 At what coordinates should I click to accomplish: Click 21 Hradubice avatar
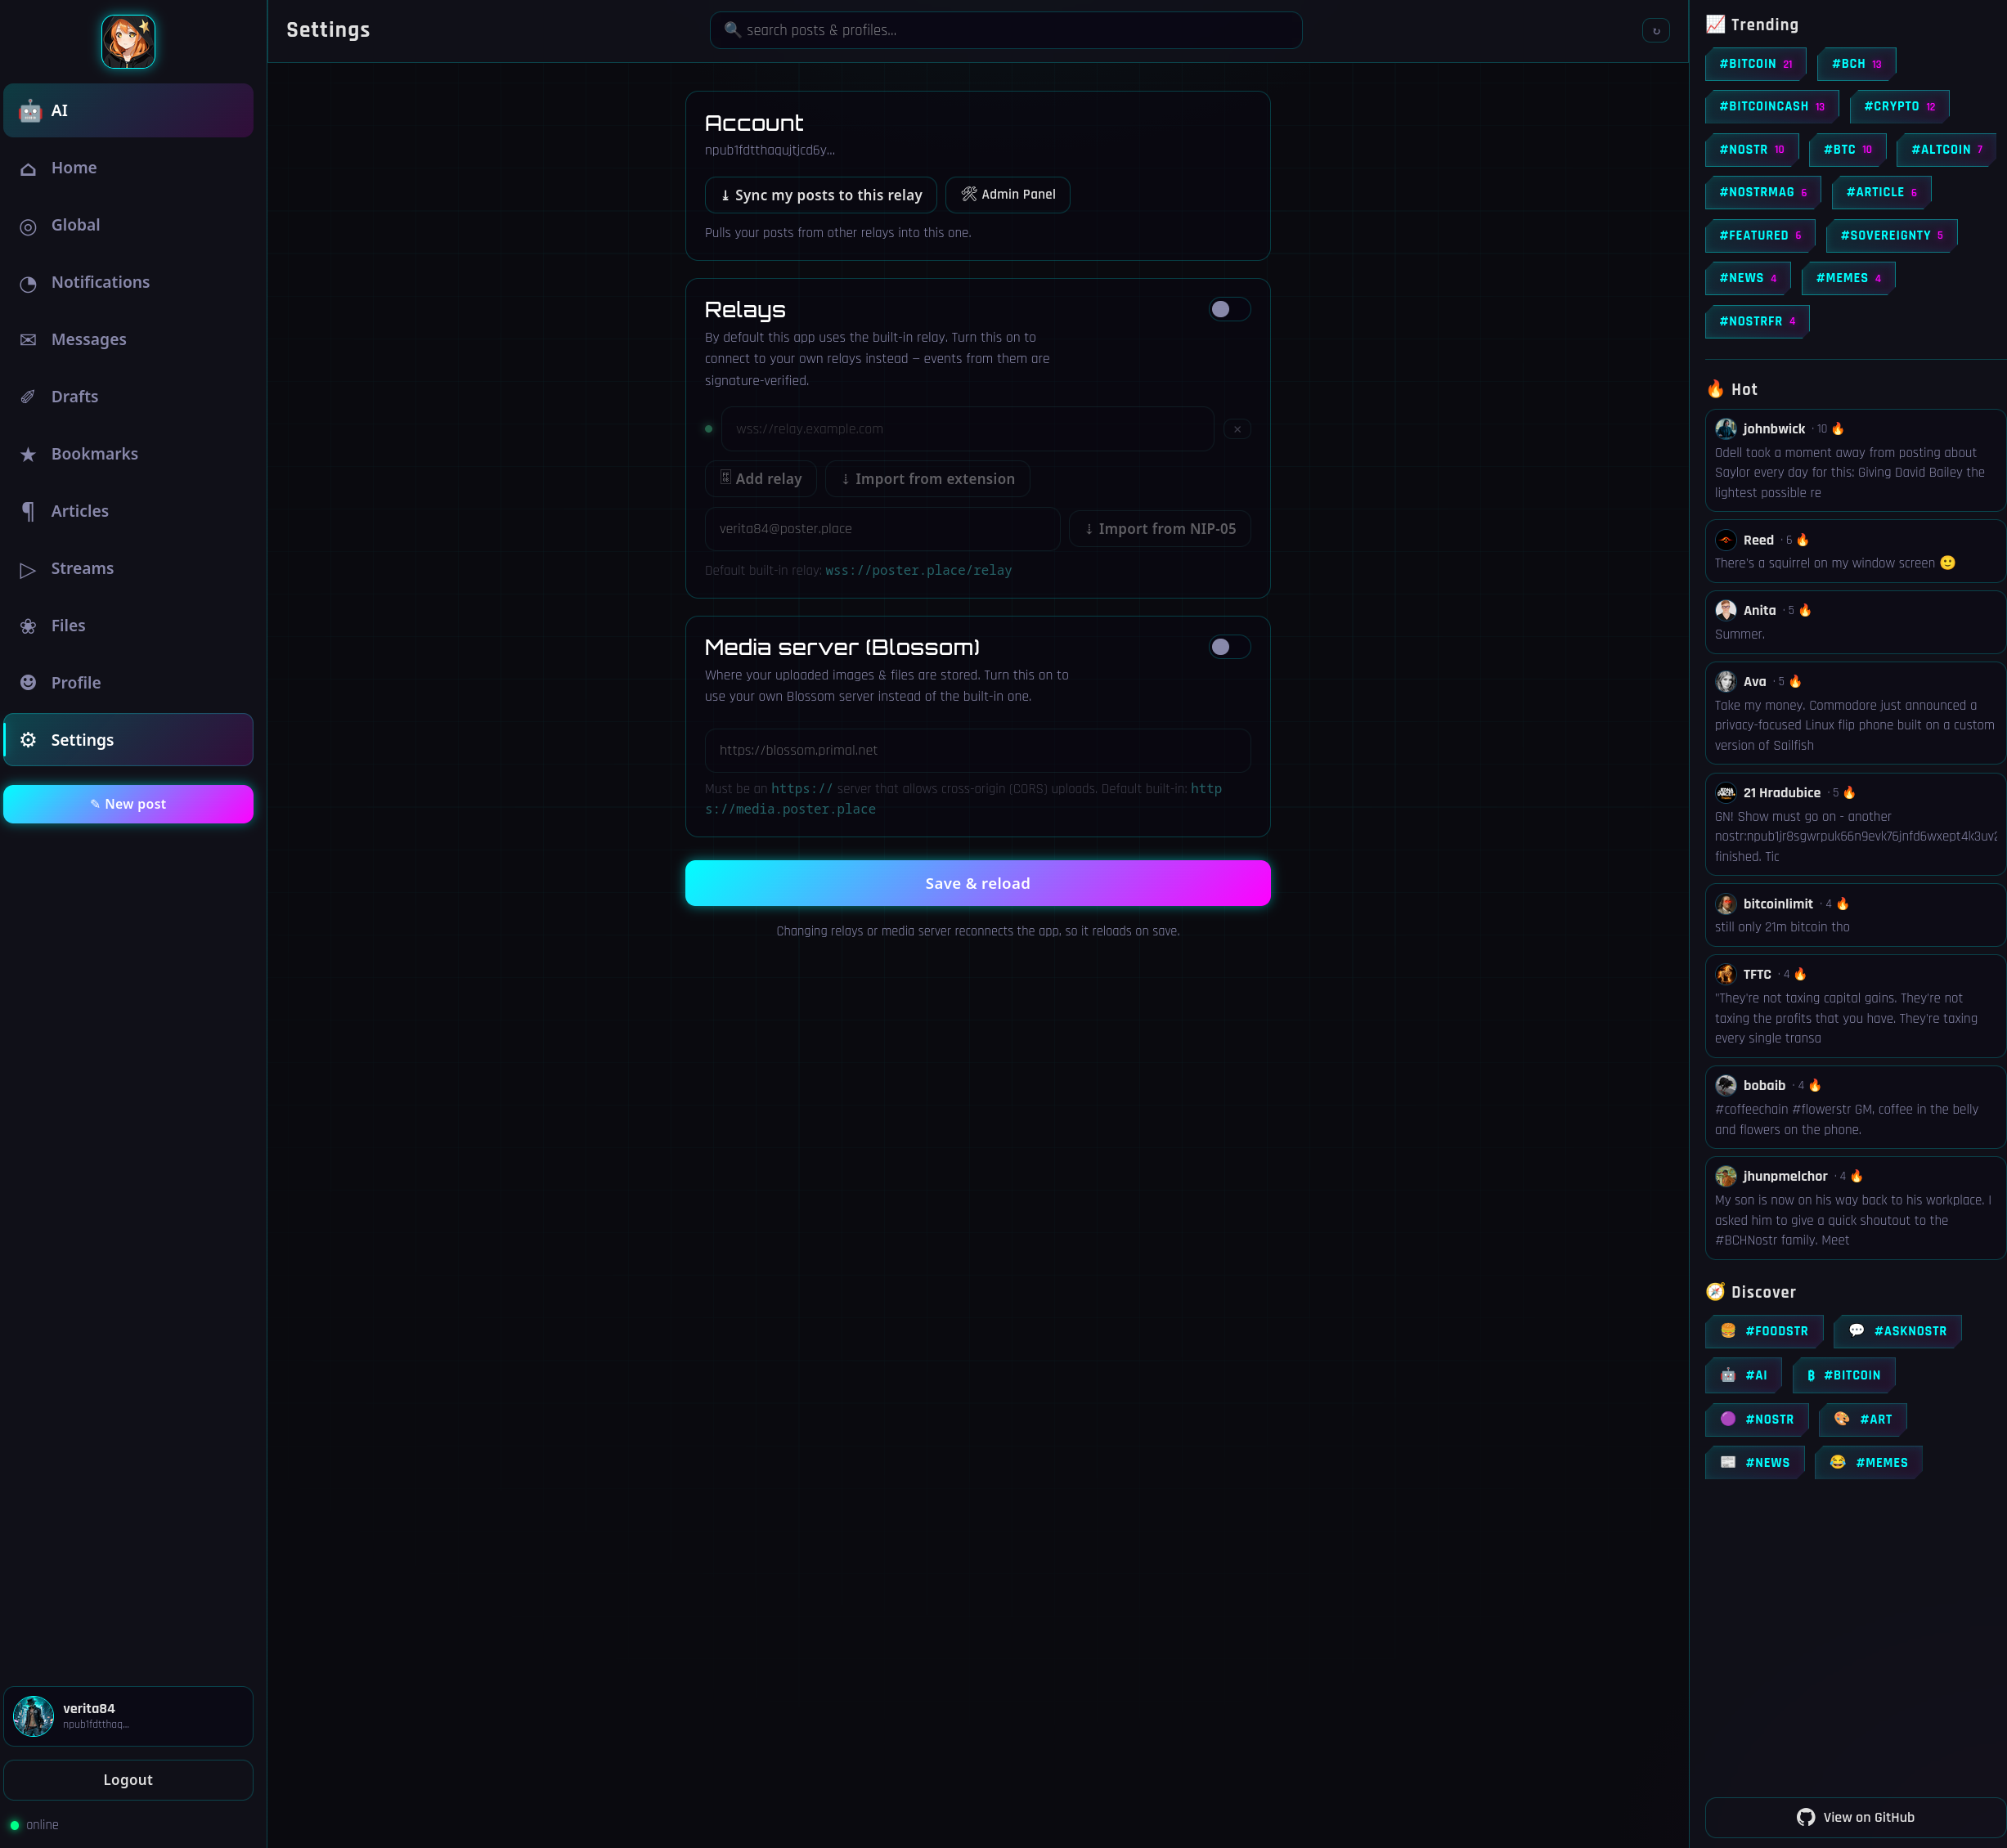pyautogui.click(x=1726, y=793)
